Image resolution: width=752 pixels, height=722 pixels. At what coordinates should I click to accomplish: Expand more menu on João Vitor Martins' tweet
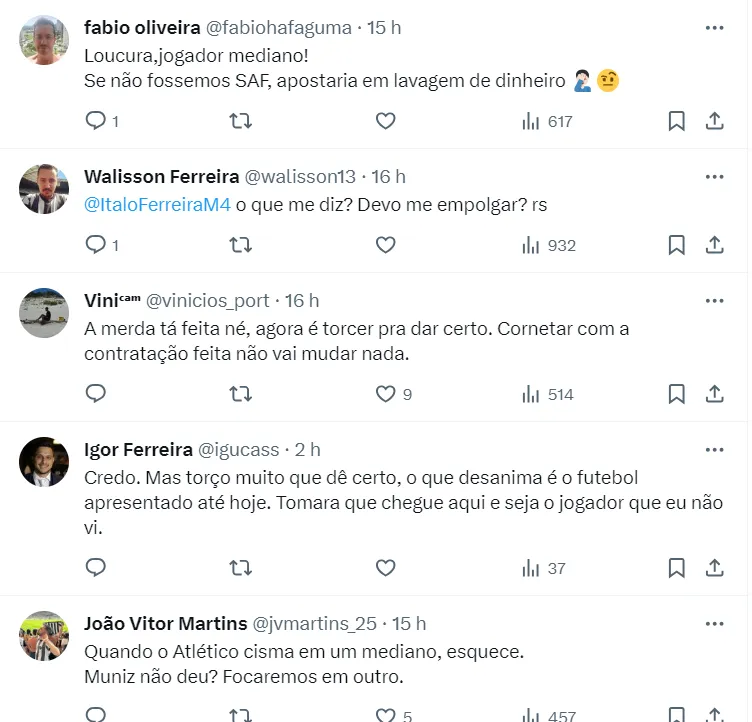pyautogui.click(x=714, y=623)
